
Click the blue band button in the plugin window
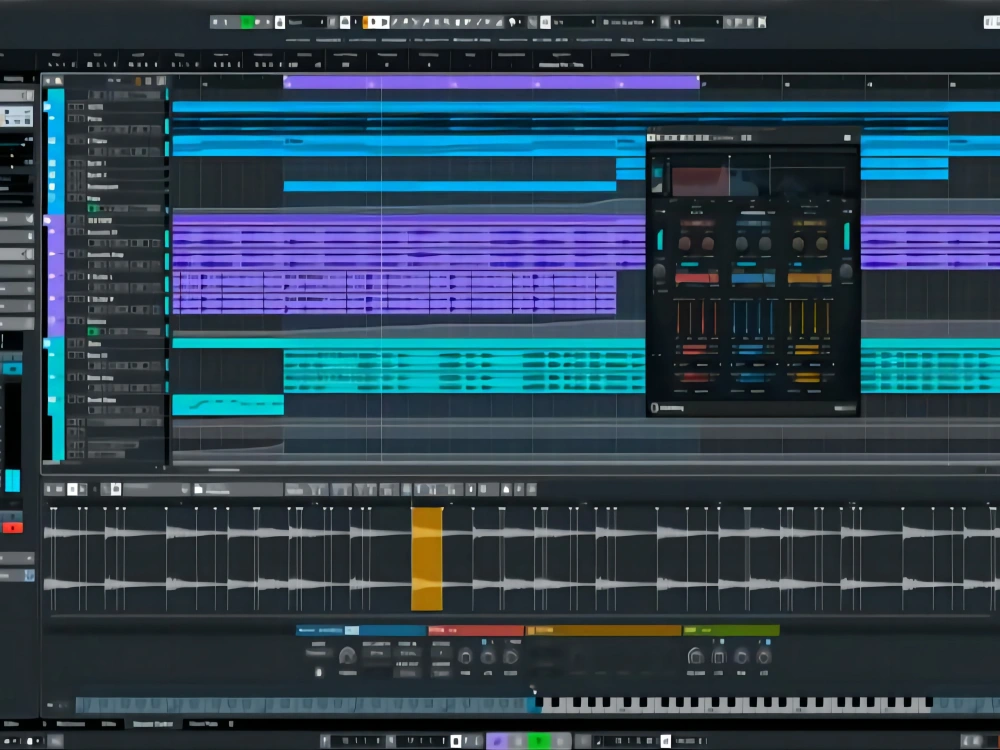[753, 277]
